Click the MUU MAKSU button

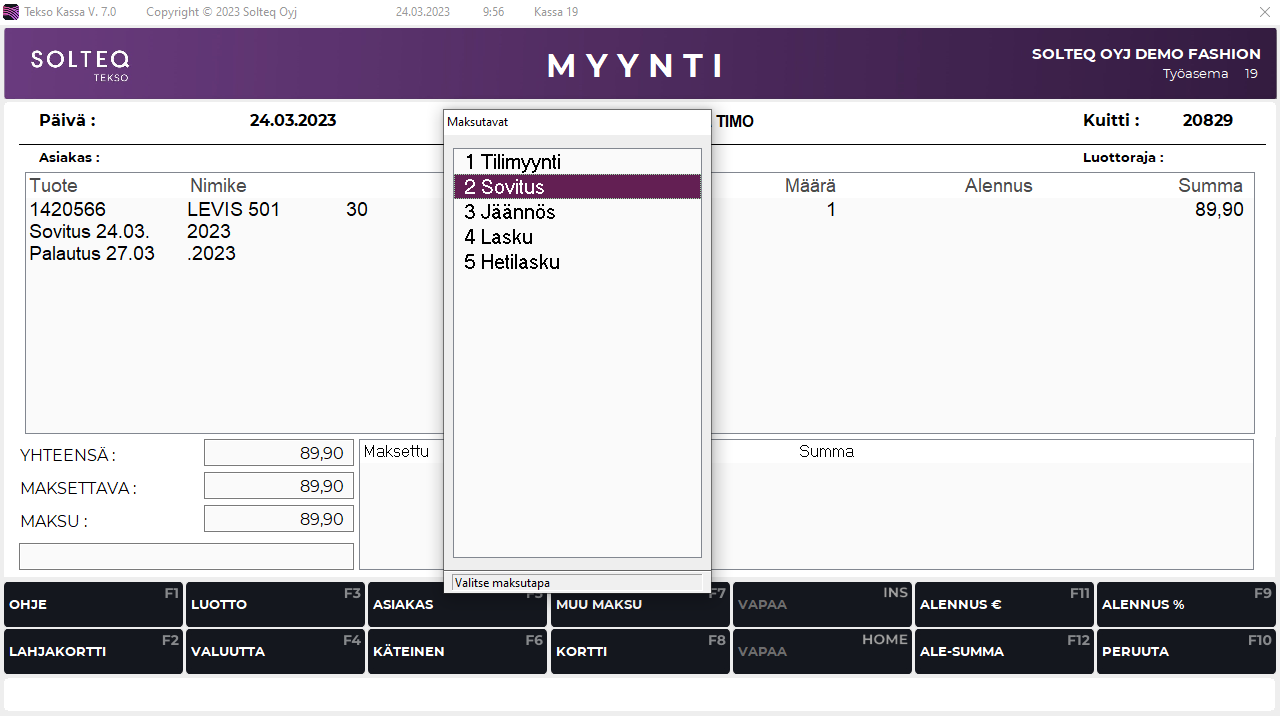640,605
